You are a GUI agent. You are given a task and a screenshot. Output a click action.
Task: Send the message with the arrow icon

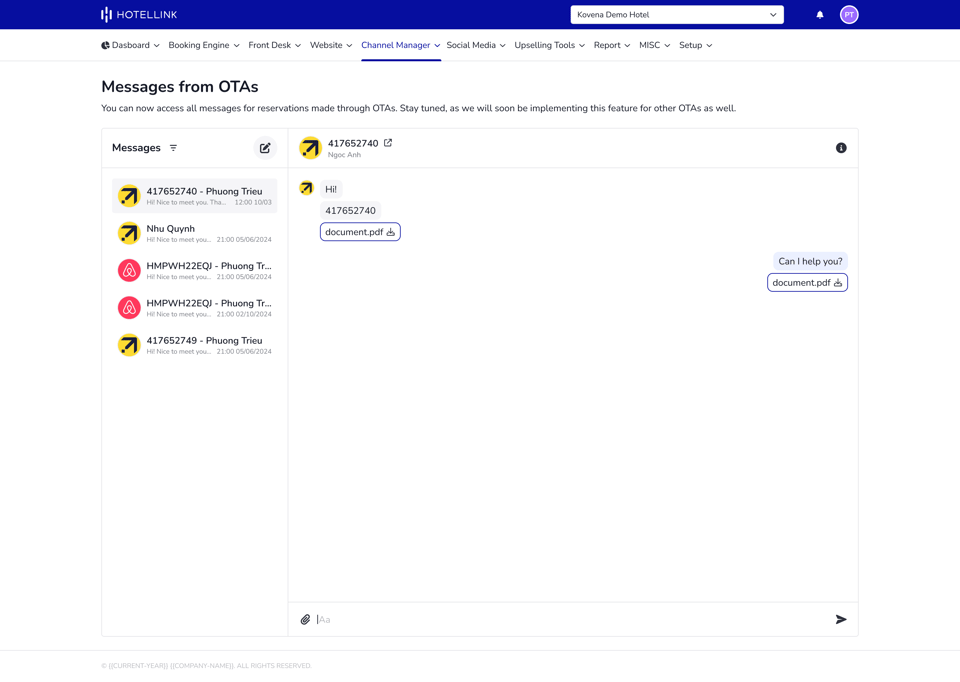pyautogui.click(x=841, y=620)
